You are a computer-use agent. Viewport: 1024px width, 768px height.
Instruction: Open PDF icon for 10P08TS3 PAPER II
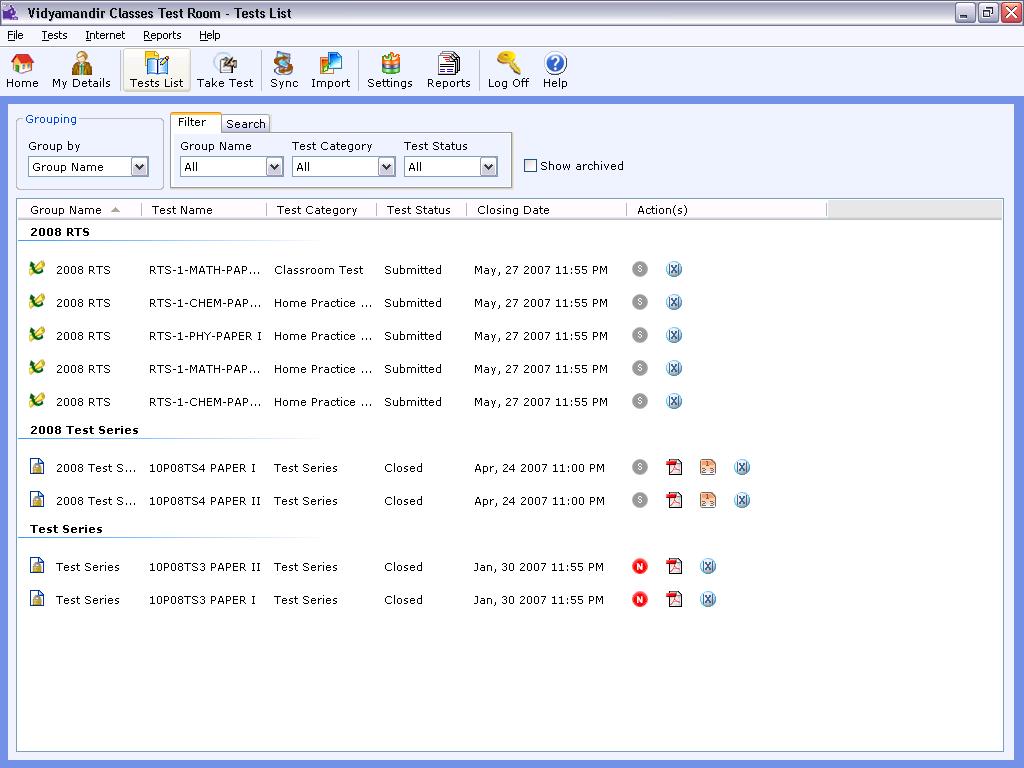click(674, 566)
